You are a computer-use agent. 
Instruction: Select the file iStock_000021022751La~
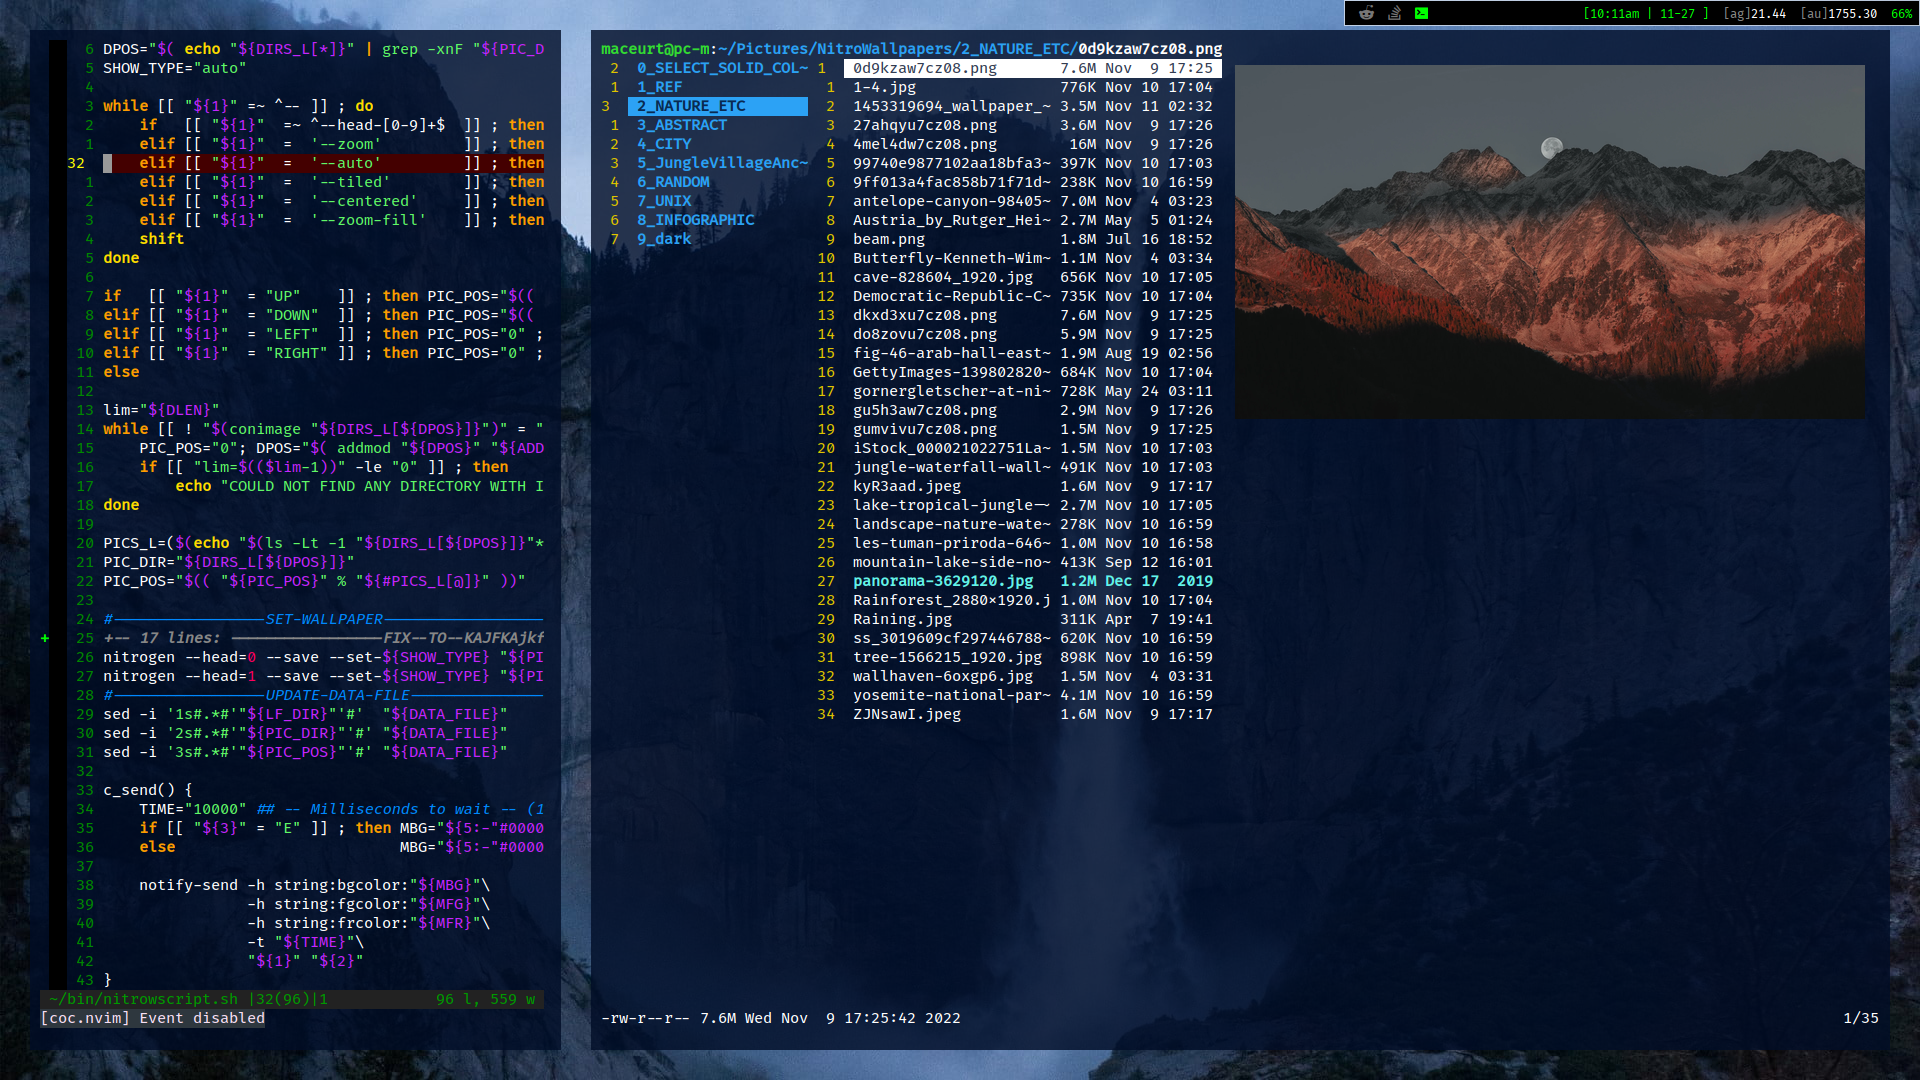coord(1032,448)
